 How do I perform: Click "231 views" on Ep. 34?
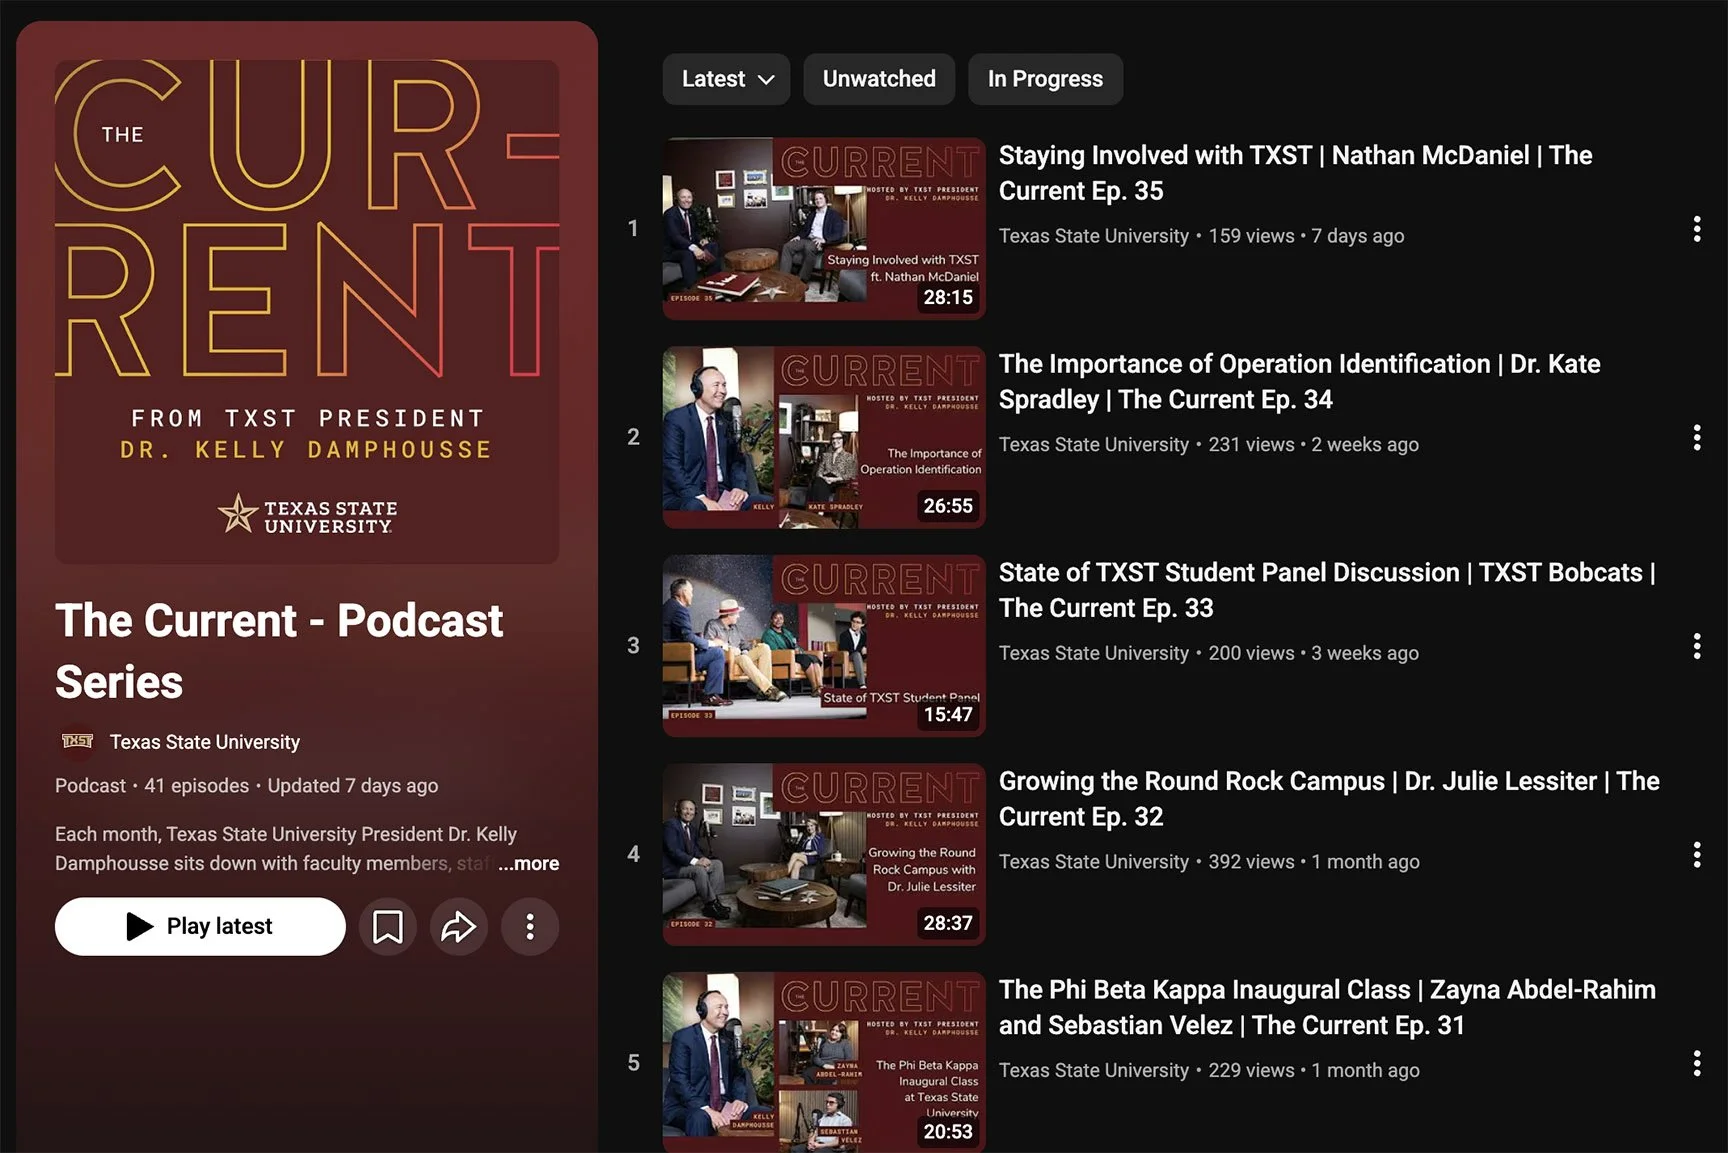pyautogui.click(x=1251, y=445)
